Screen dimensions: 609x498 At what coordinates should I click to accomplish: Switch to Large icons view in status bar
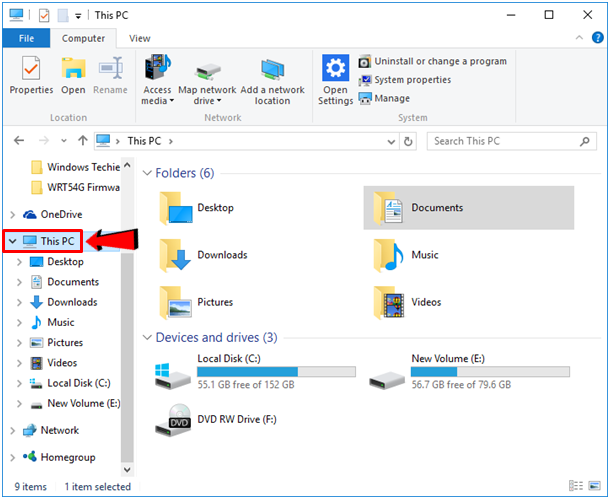(x=594, y=486)
